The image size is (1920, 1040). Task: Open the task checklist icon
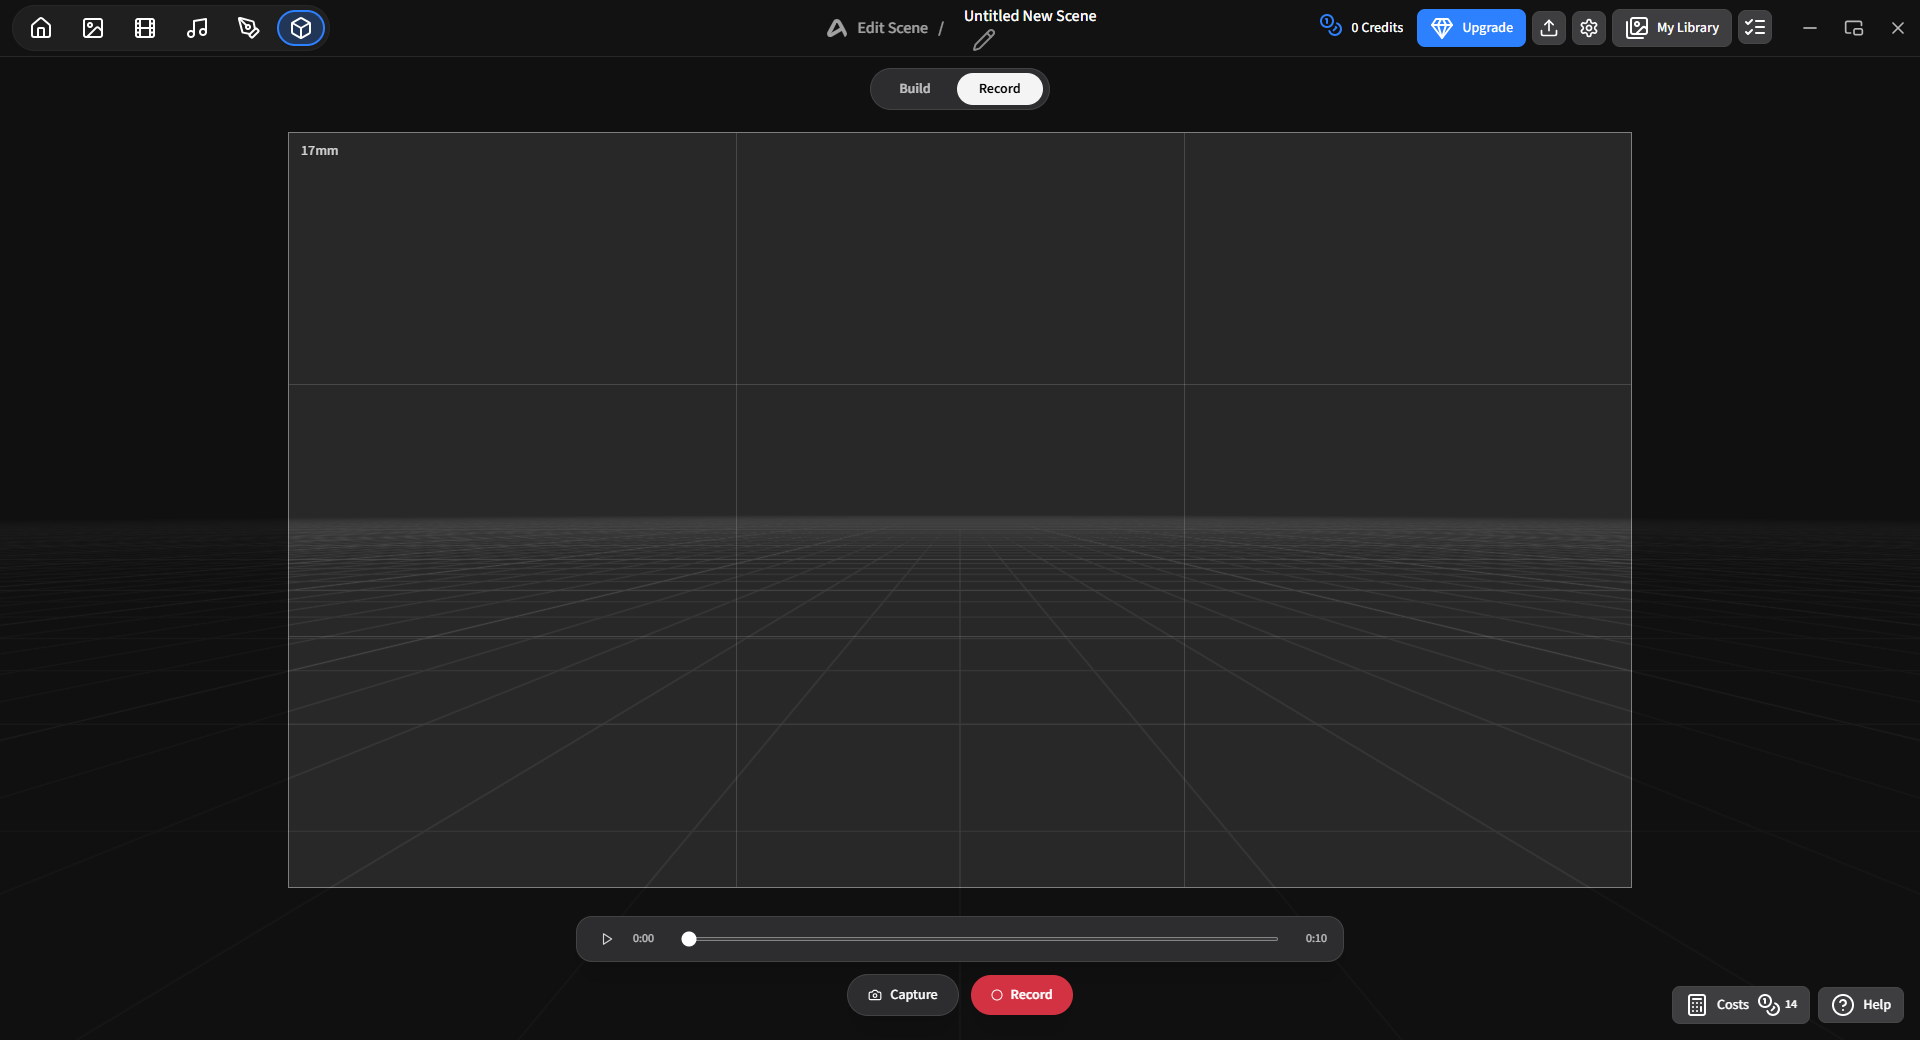1755,28
